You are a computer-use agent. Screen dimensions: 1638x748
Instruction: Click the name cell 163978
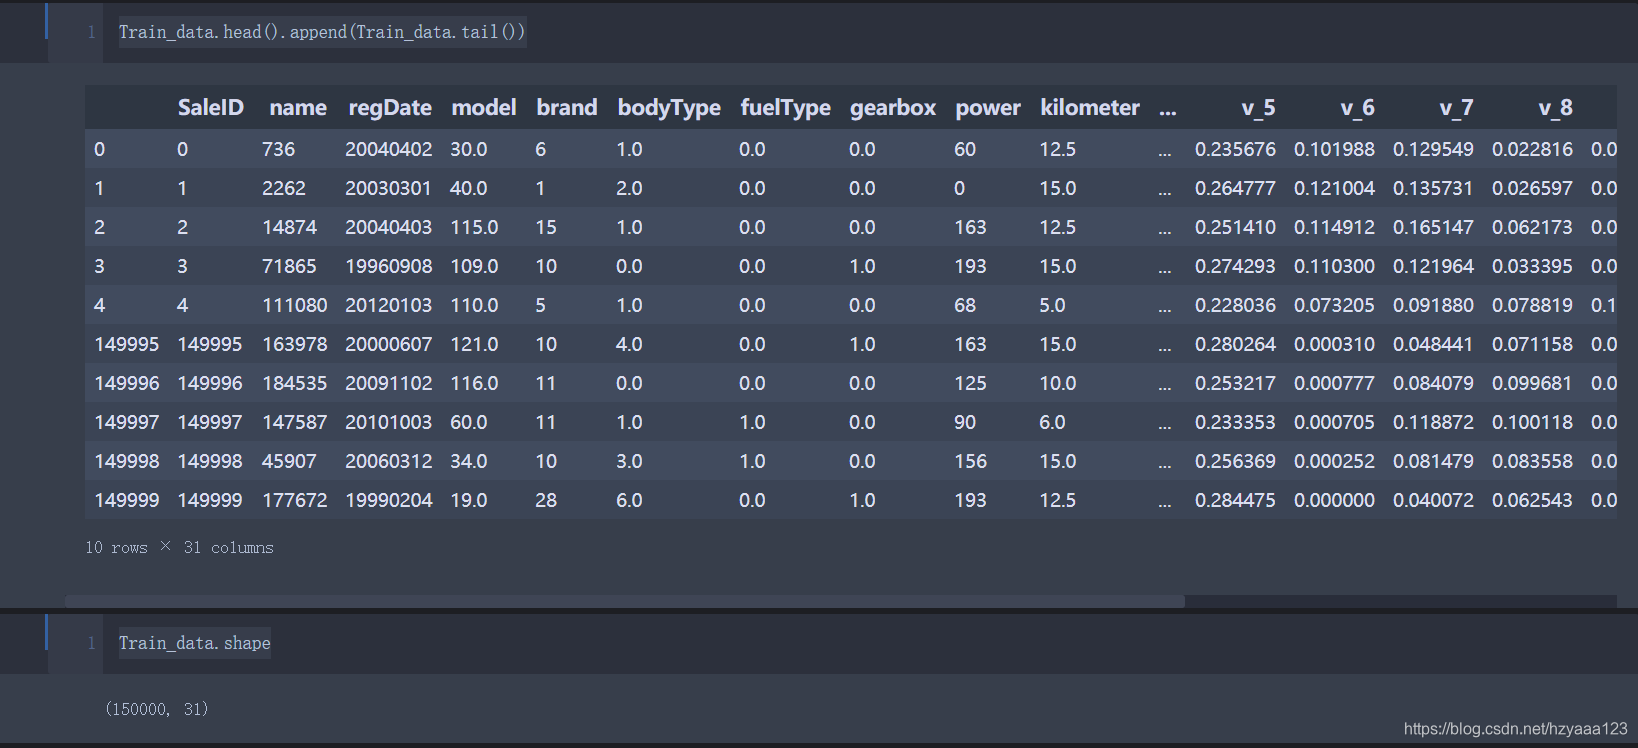294,344
